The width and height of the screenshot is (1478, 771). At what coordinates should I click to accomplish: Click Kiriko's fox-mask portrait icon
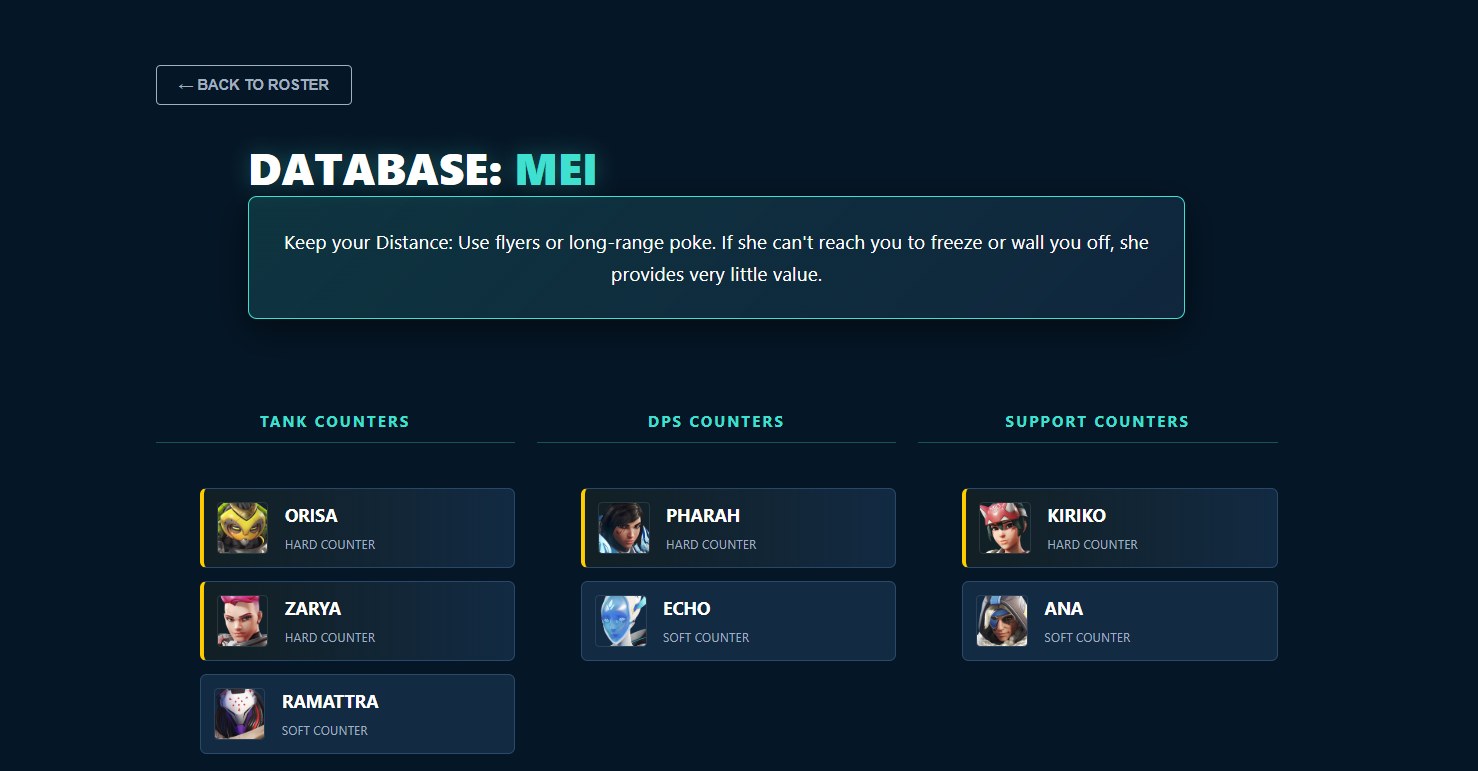[1005, 528]
